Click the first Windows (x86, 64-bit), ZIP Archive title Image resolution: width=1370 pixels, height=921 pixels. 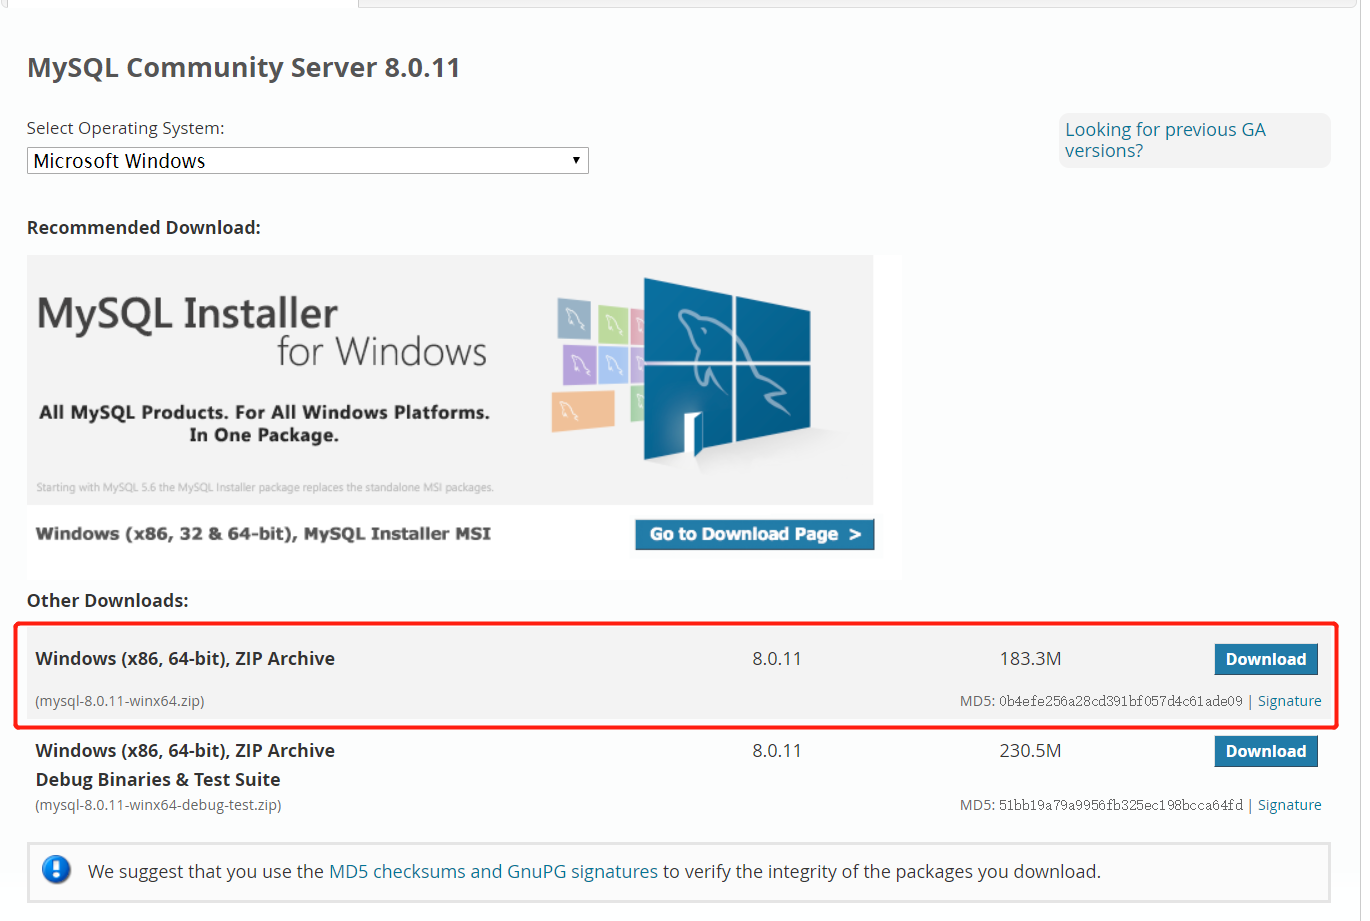(x=185, y=659)
